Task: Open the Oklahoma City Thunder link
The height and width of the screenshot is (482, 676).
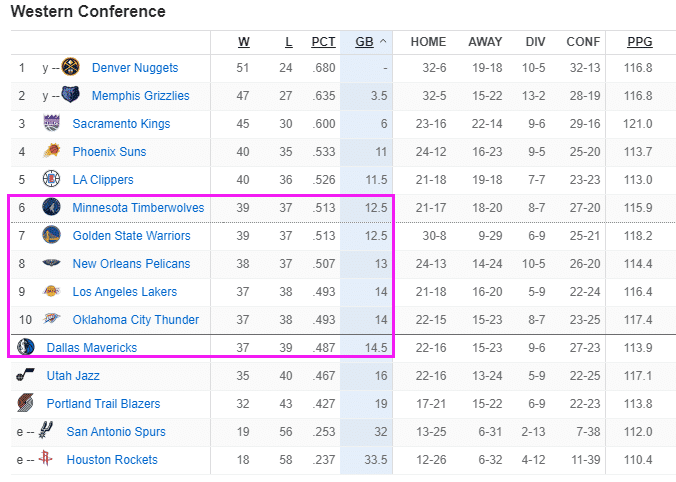Action: 135,320
